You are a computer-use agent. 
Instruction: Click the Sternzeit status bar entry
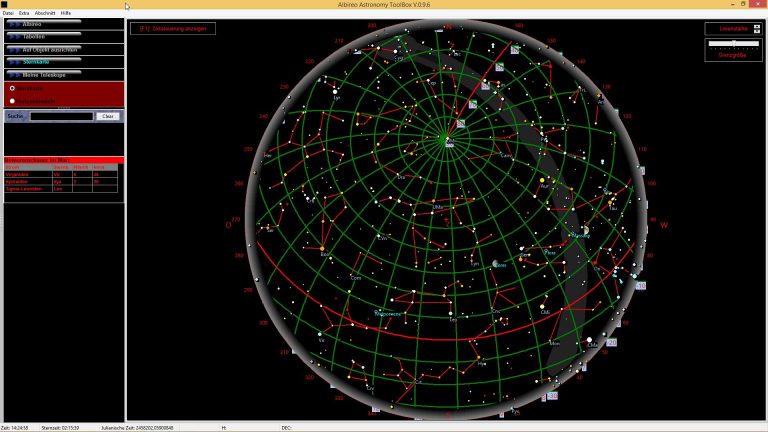60,428
